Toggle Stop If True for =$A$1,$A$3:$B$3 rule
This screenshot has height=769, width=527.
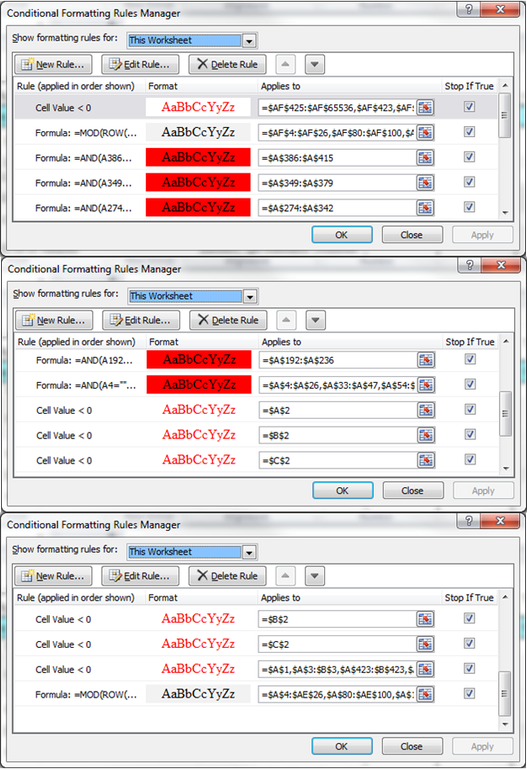click(470, 668)
